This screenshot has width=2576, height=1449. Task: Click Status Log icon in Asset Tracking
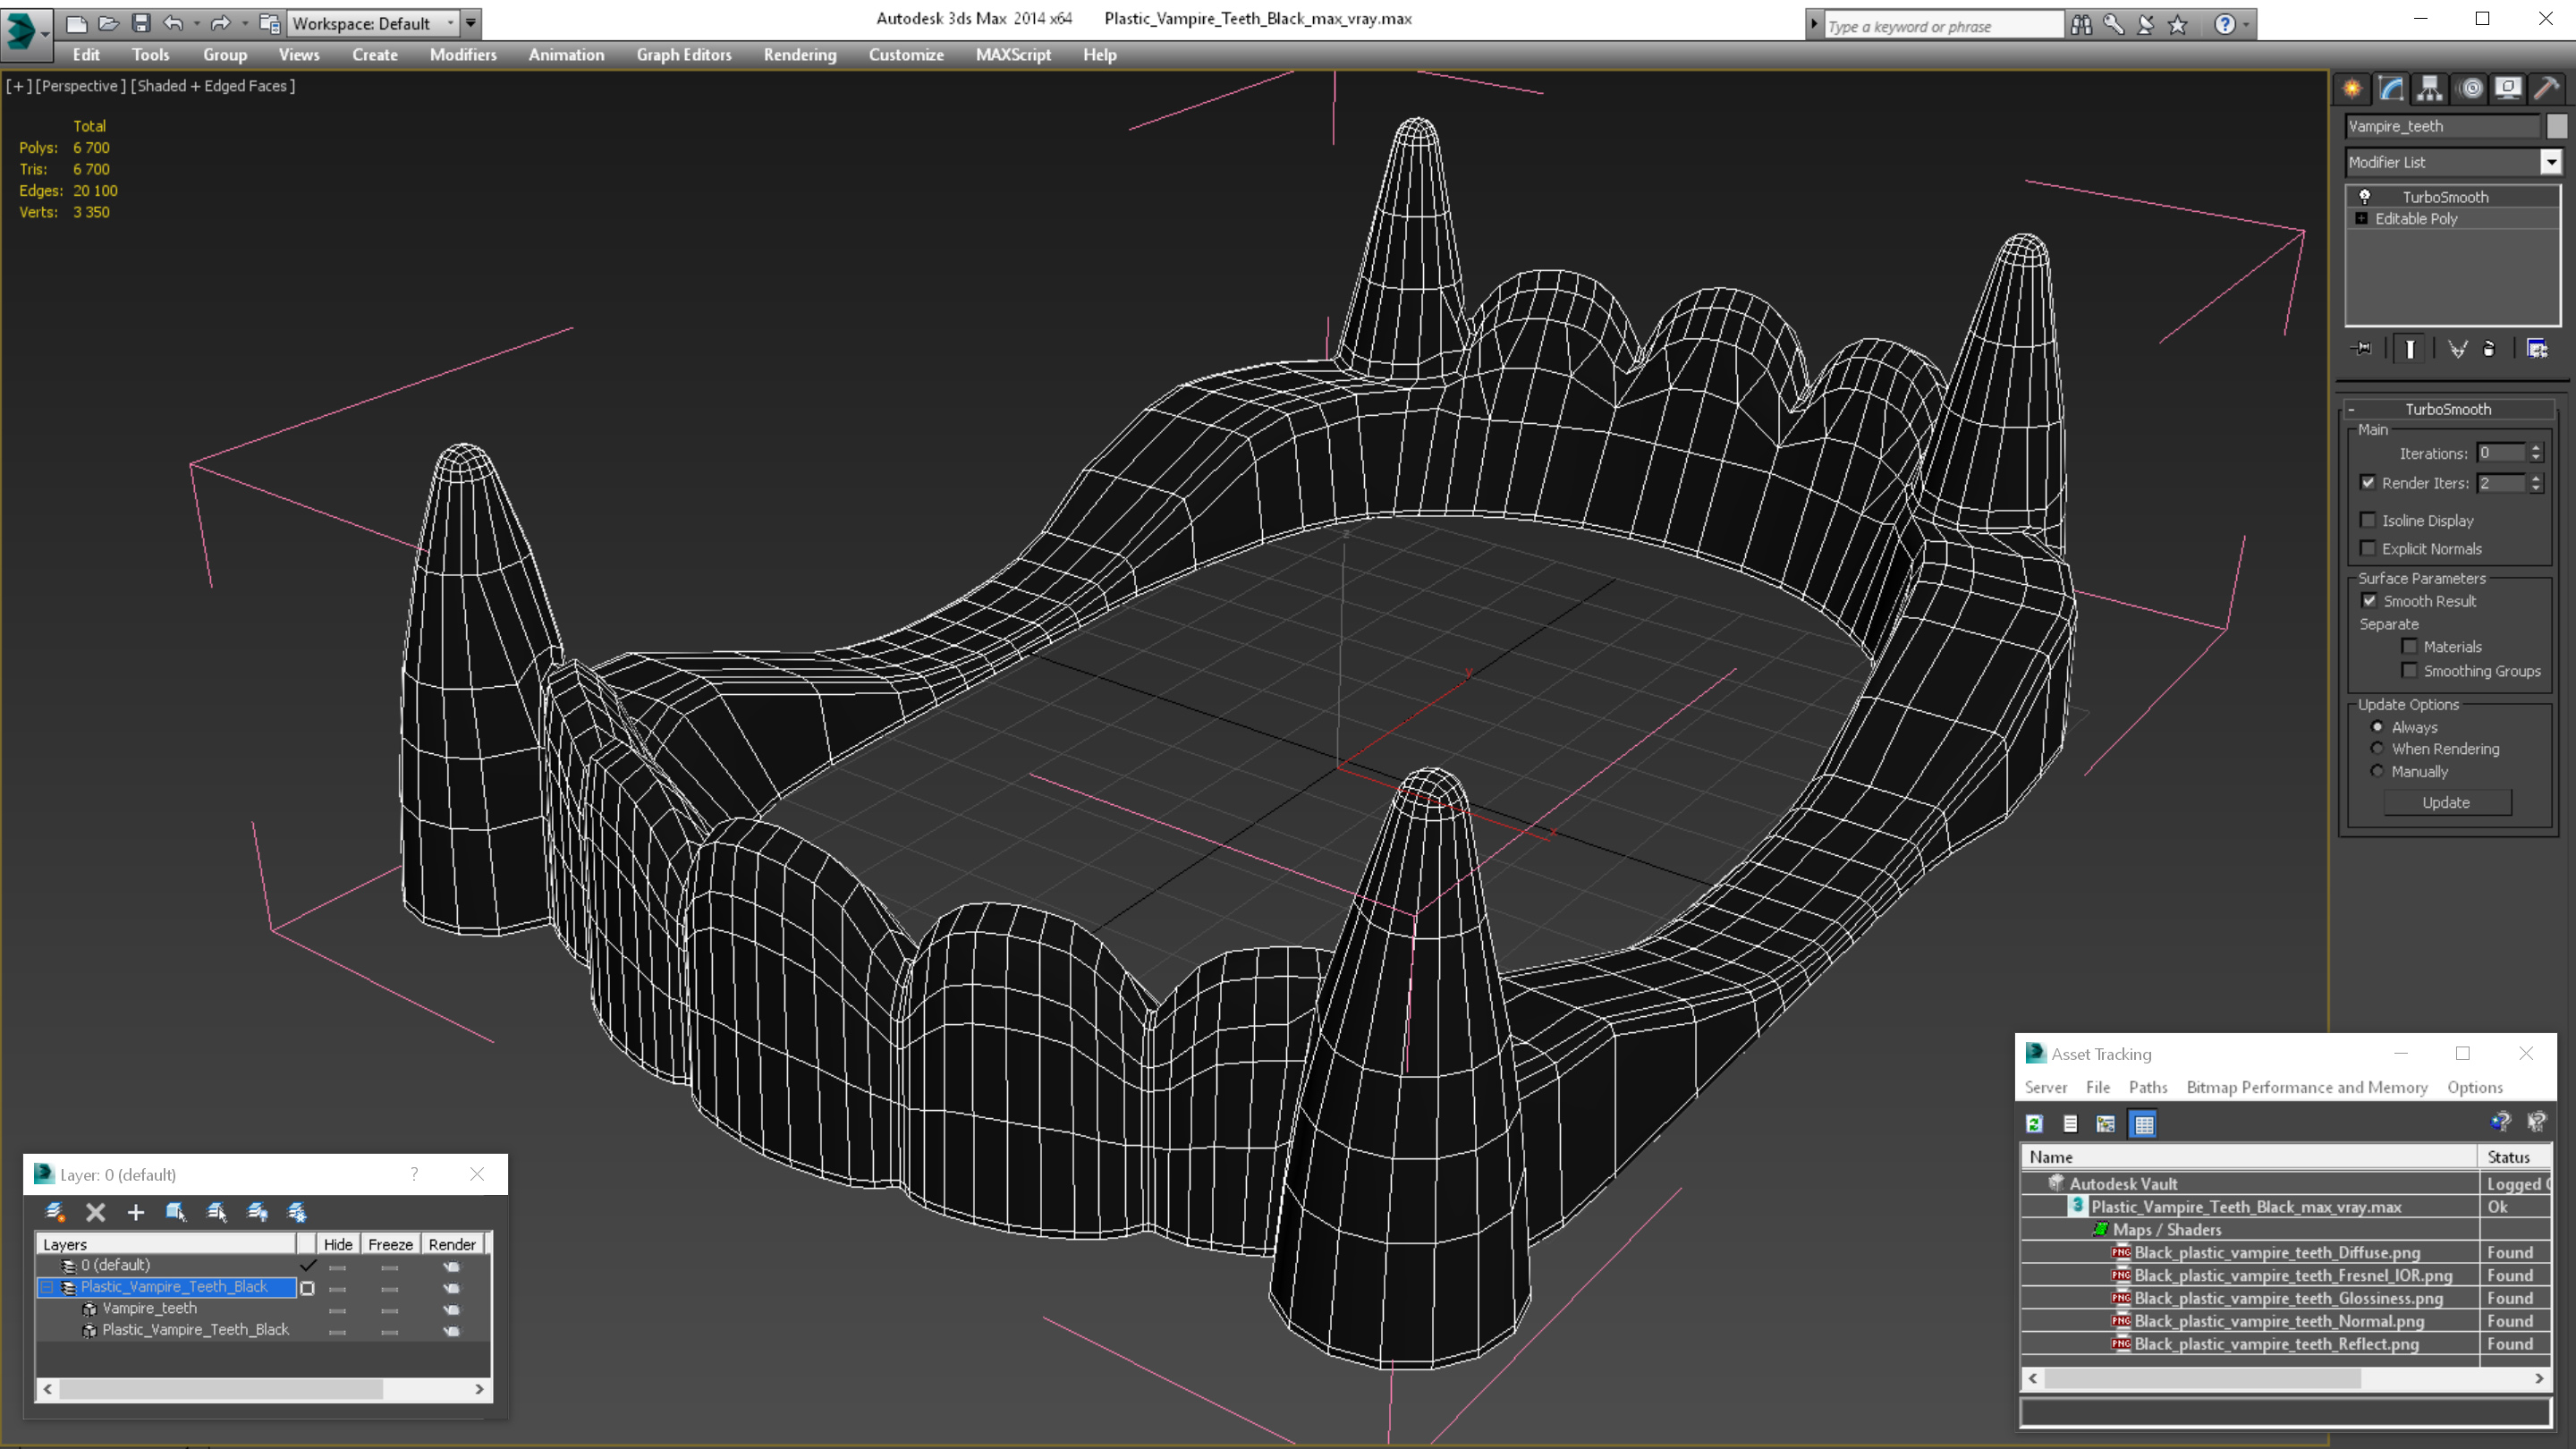2070,1124
